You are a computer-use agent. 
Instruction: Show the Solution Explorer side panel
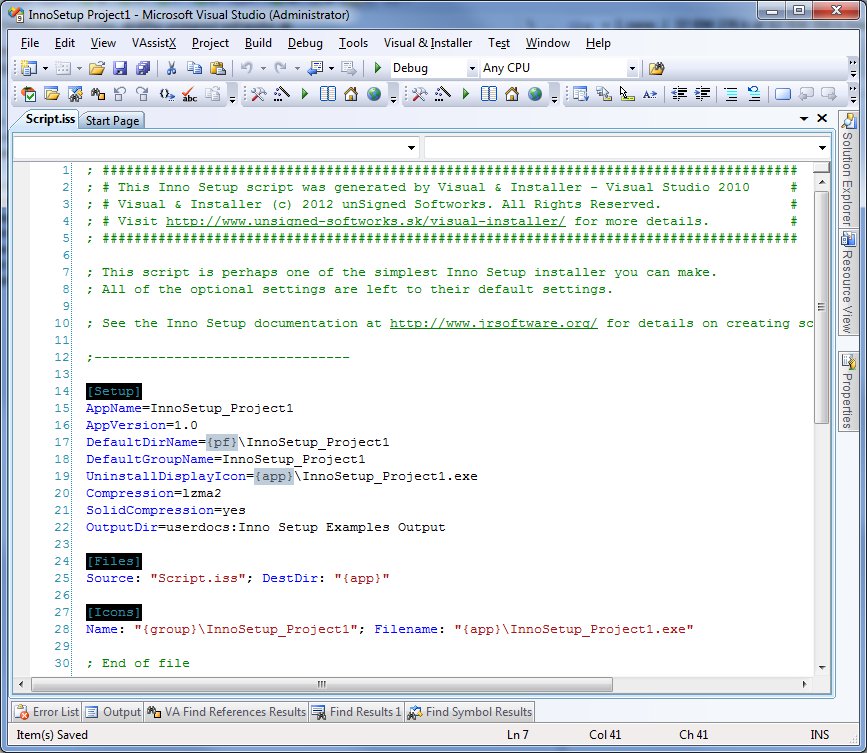tap(847, 169)
